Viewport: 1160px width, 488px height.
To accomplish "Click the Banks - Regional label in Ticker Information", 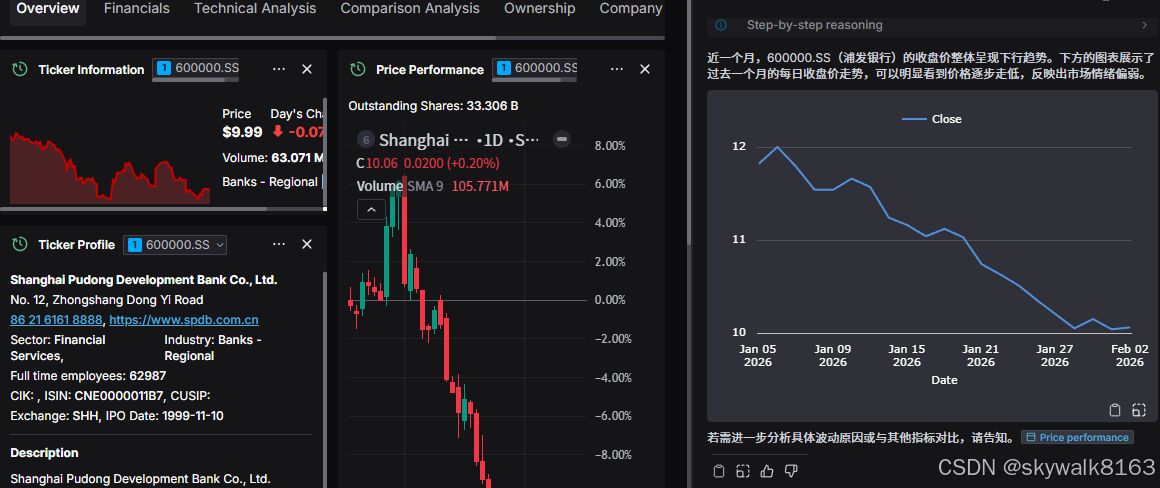I will point(270,182).
